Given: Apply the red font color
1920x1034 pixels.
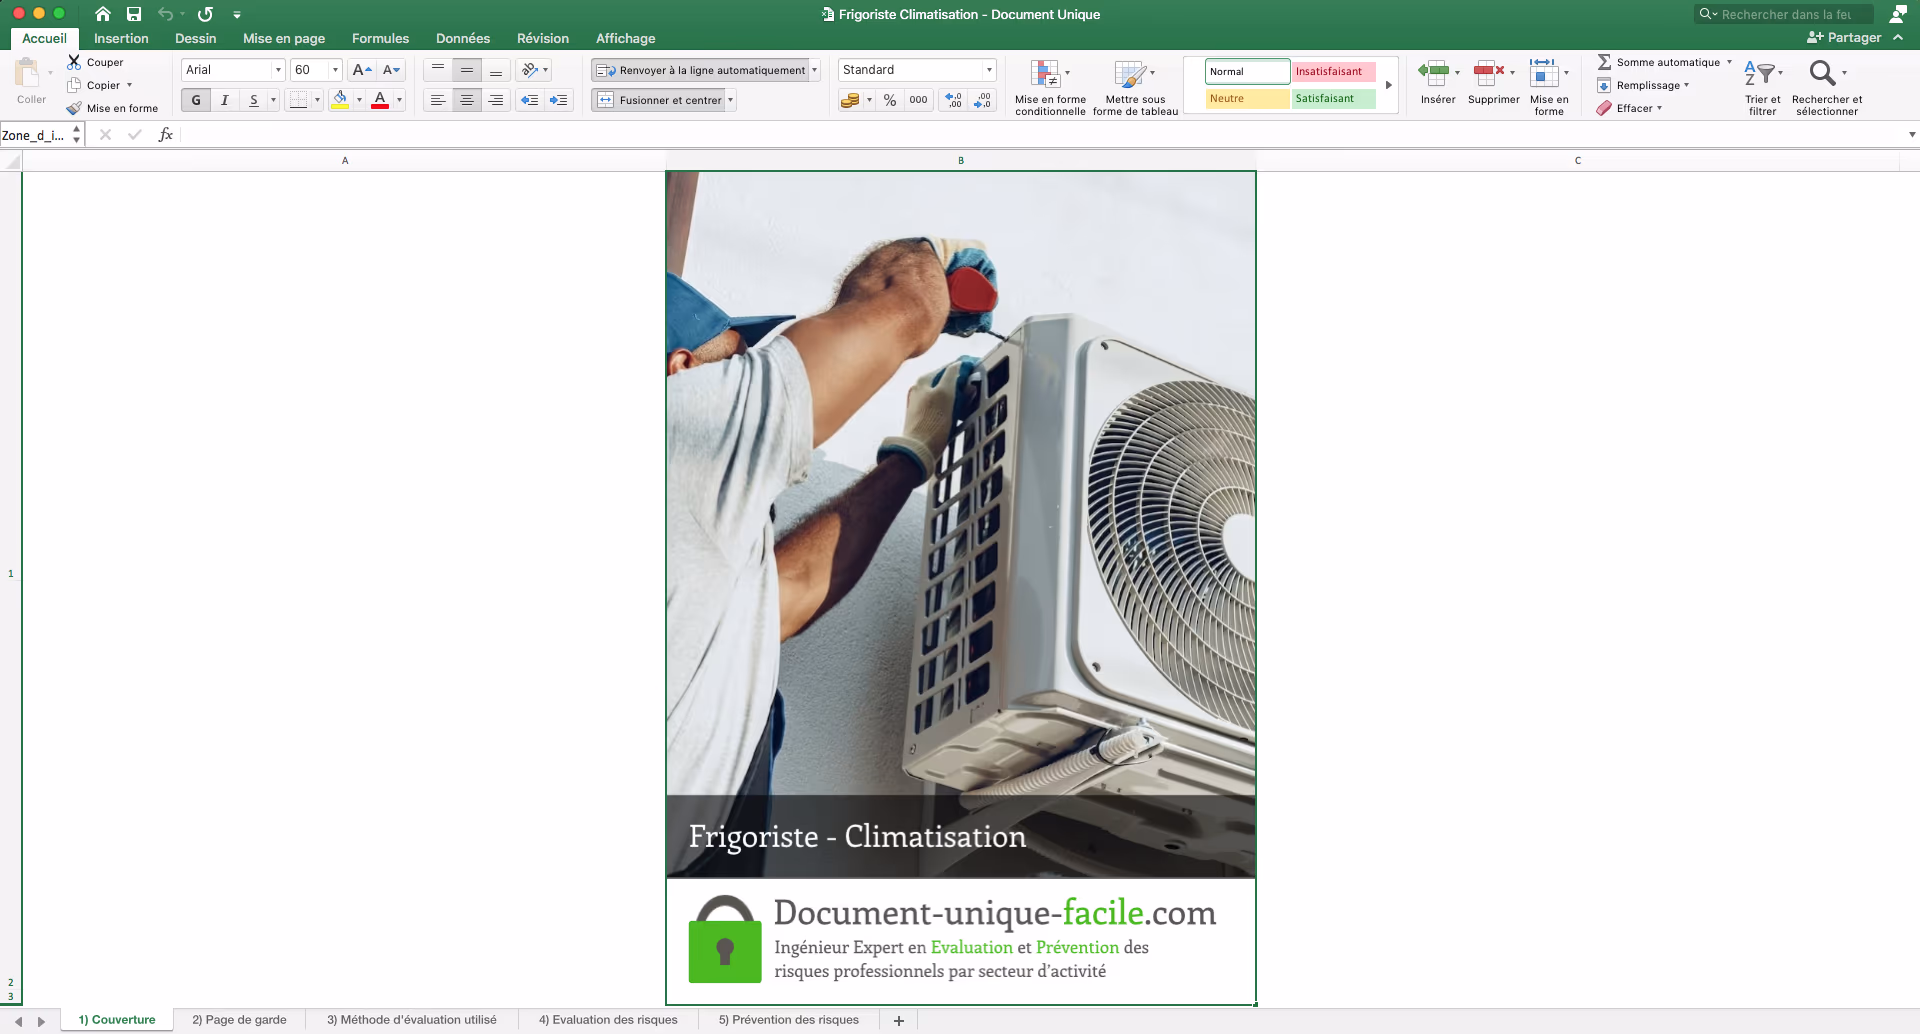Looking at the screenshot, I should pos(380,100).
